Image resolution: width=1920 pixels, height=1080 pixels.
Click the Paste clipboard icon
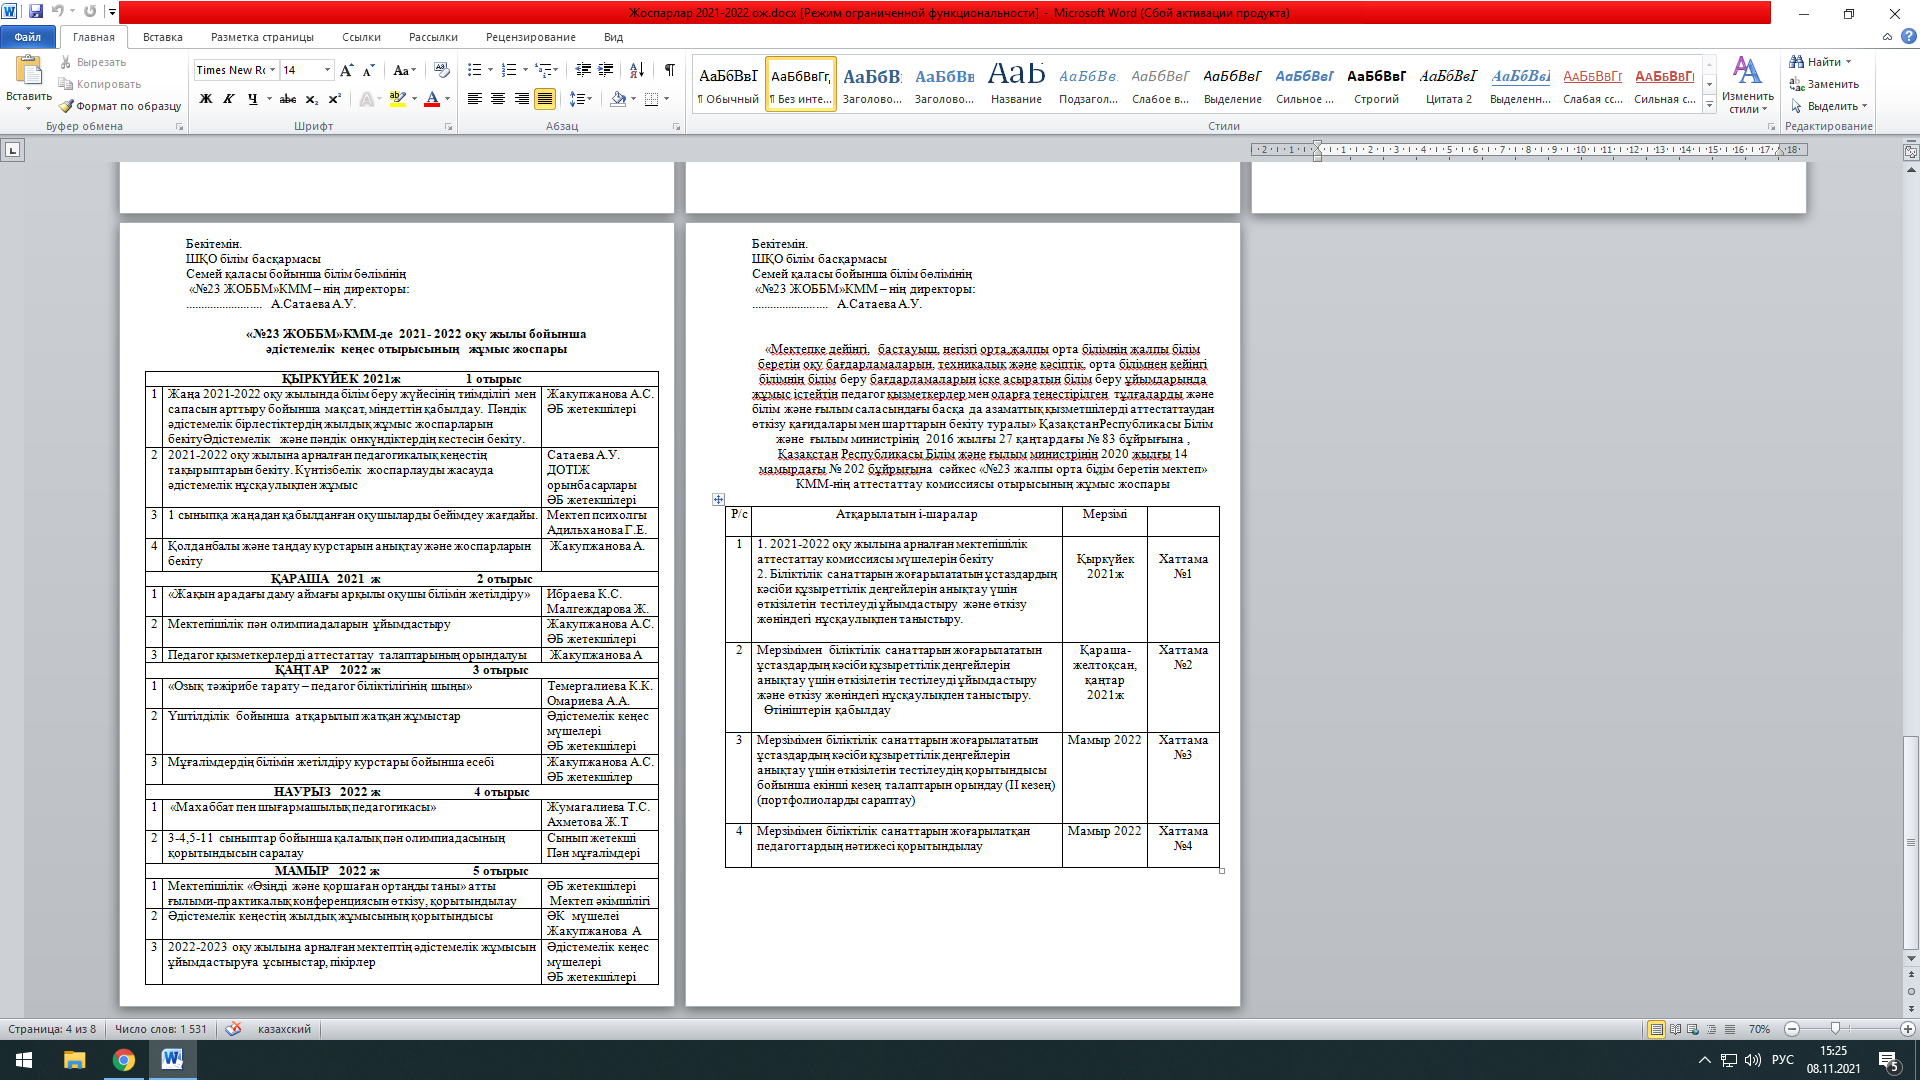coord(28,70)
